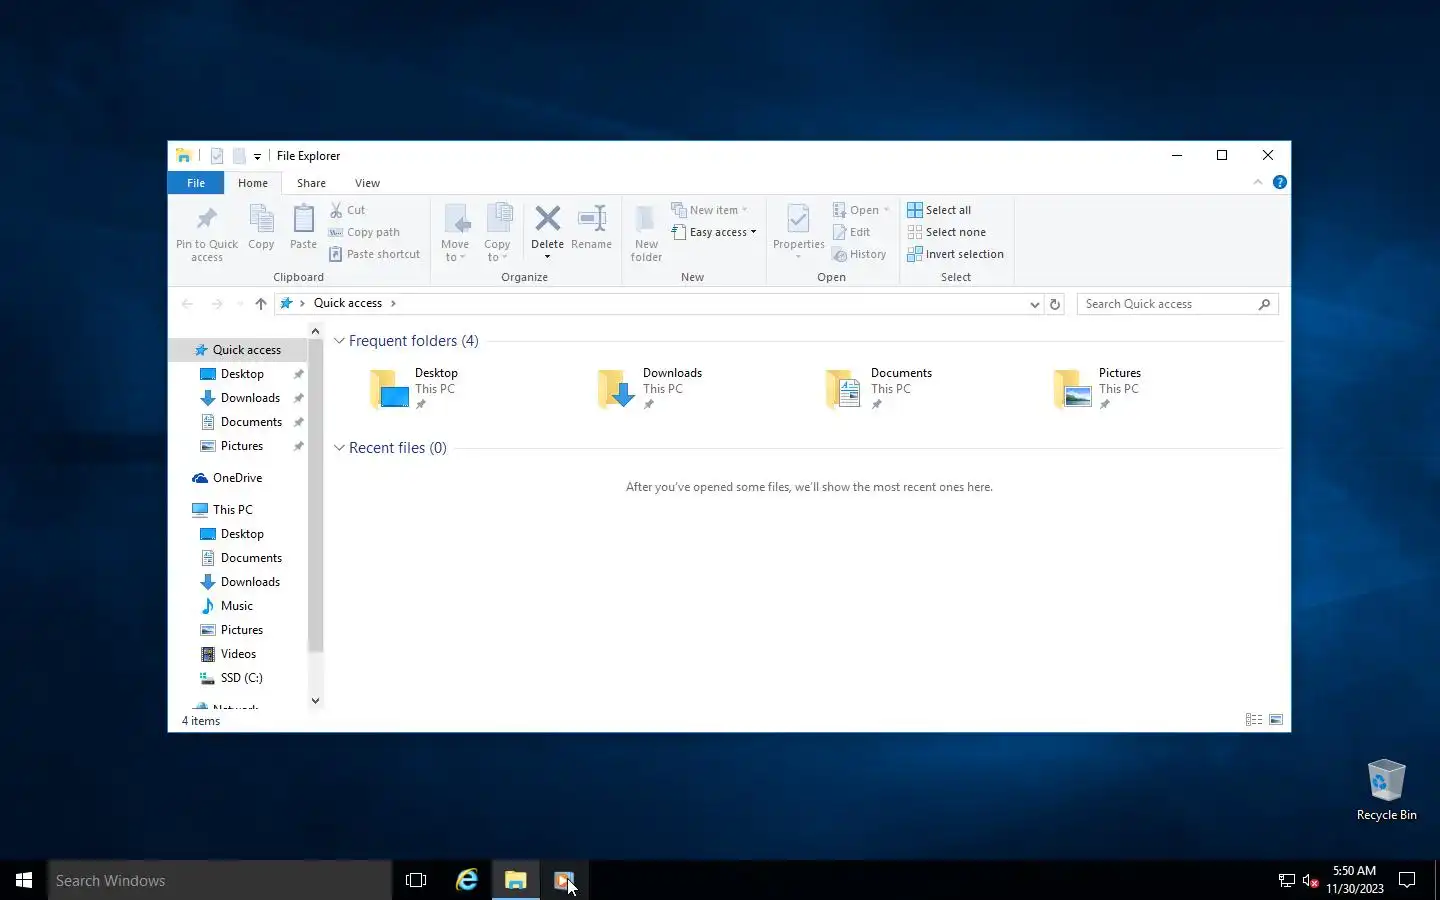Image resolution: width=1440 pixels, height=900 pixels.
Task: Click the Refresh button beside address bar
Action: [x=1054, y=304]
